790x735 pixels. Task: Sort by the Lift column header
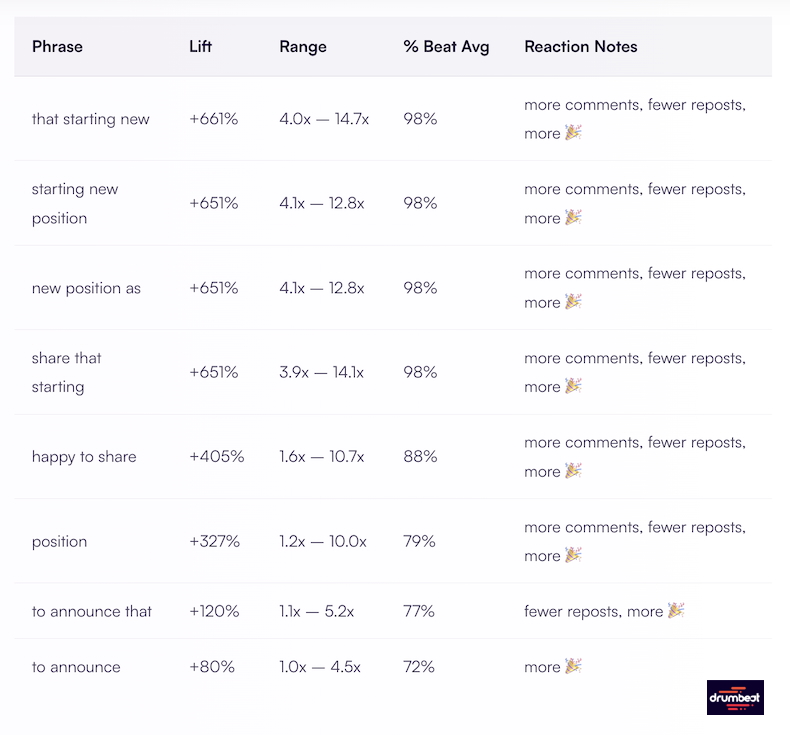click(x=200, y=46)
